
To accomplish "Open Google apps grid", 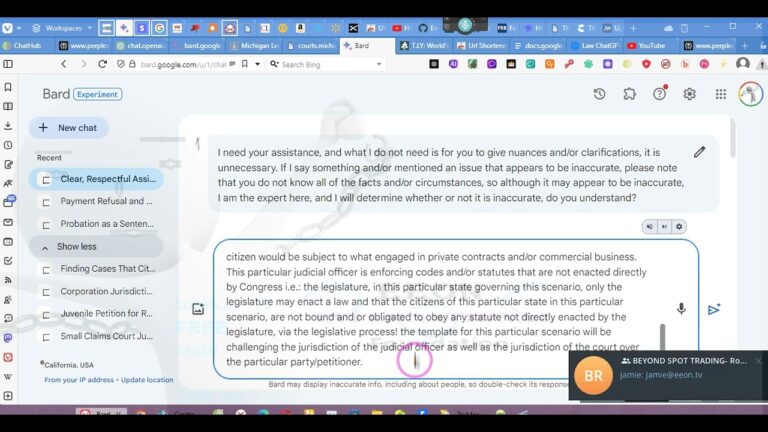I will (720, 94).
